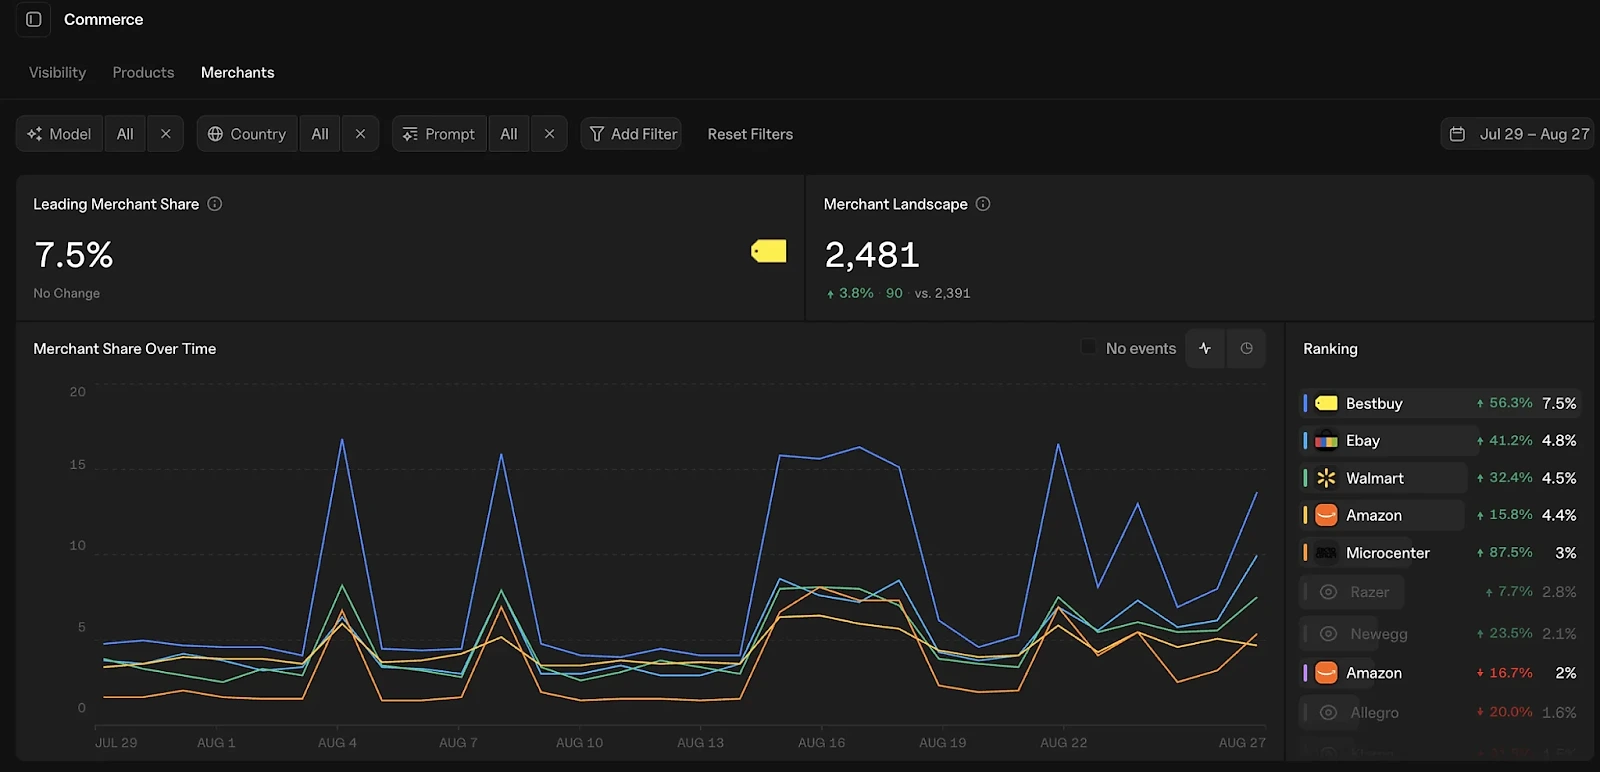This screenshot has height=772, width=1600.
Task: Click the Walmart spark logo in Ranking
Action: pyautogui.click(x=1326, y=478)
